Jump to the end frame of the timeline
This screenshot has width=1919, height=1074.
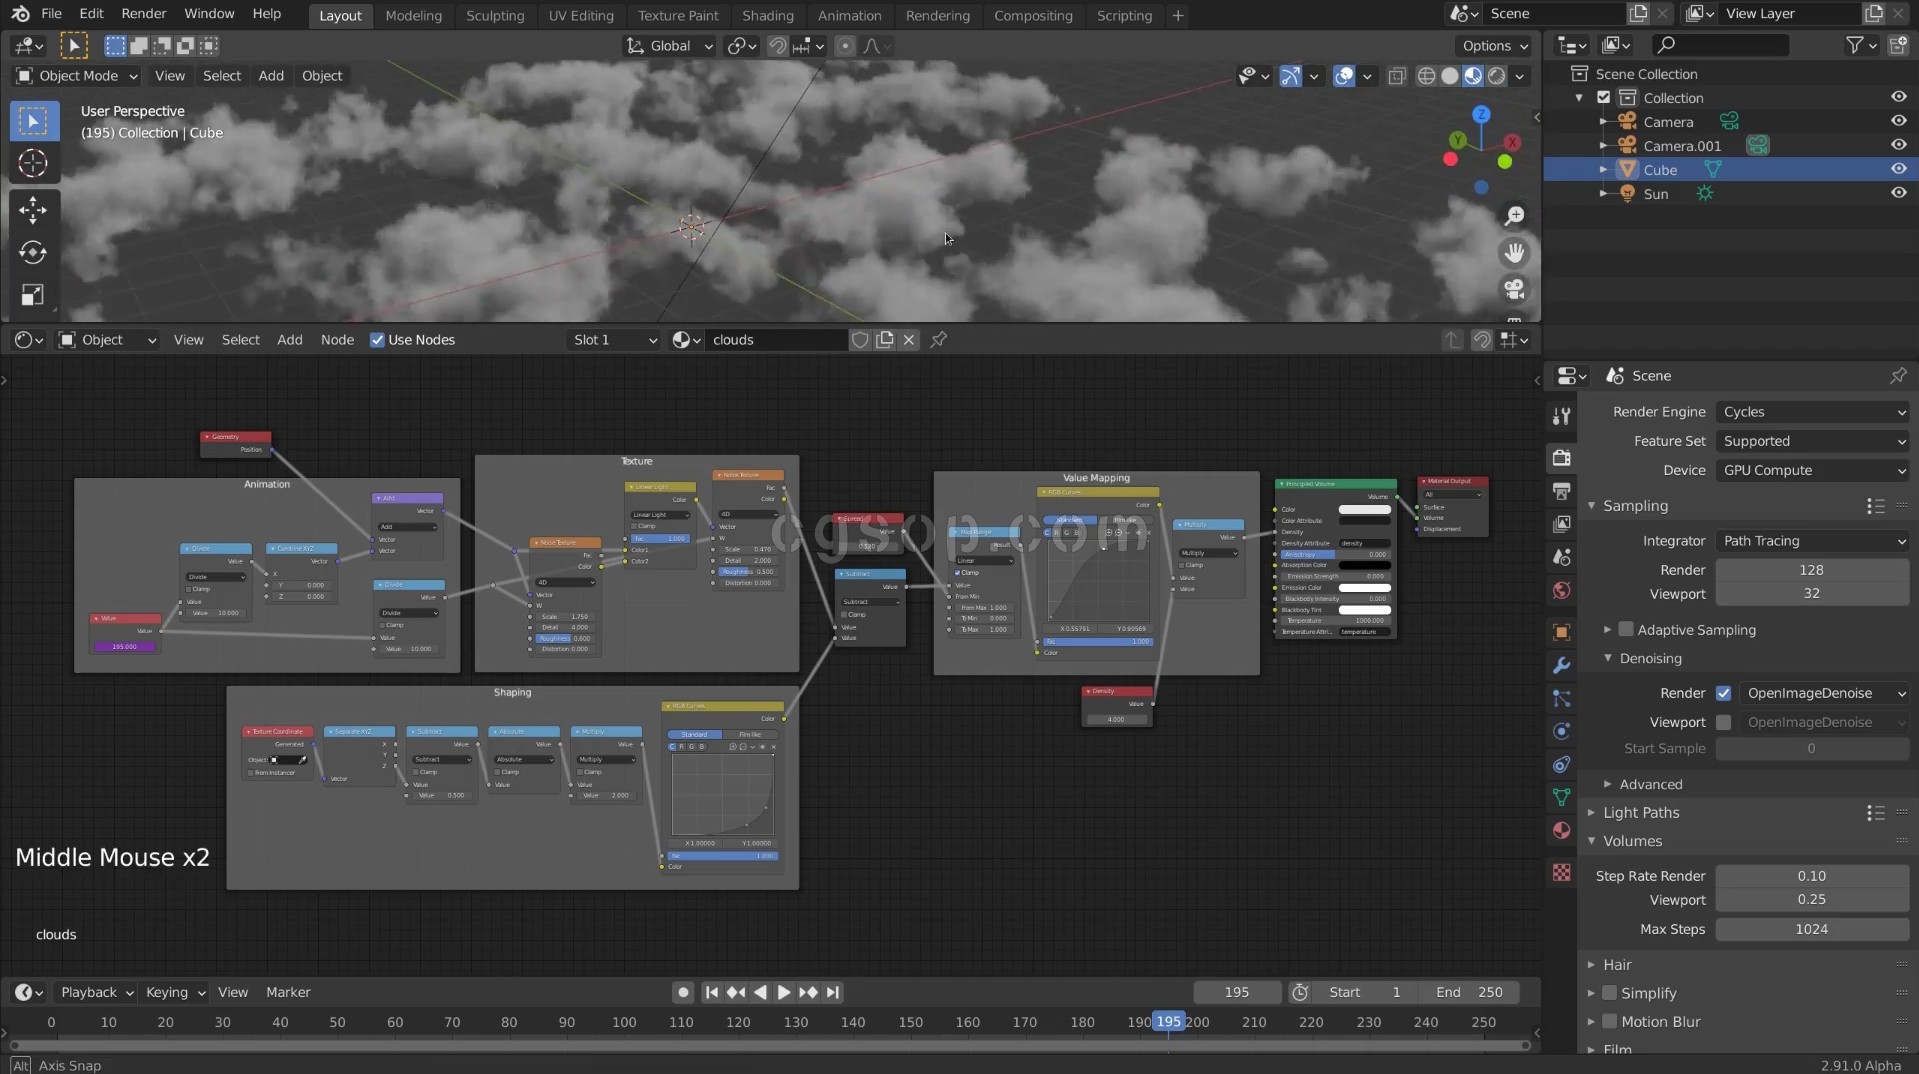click(833, 992)
